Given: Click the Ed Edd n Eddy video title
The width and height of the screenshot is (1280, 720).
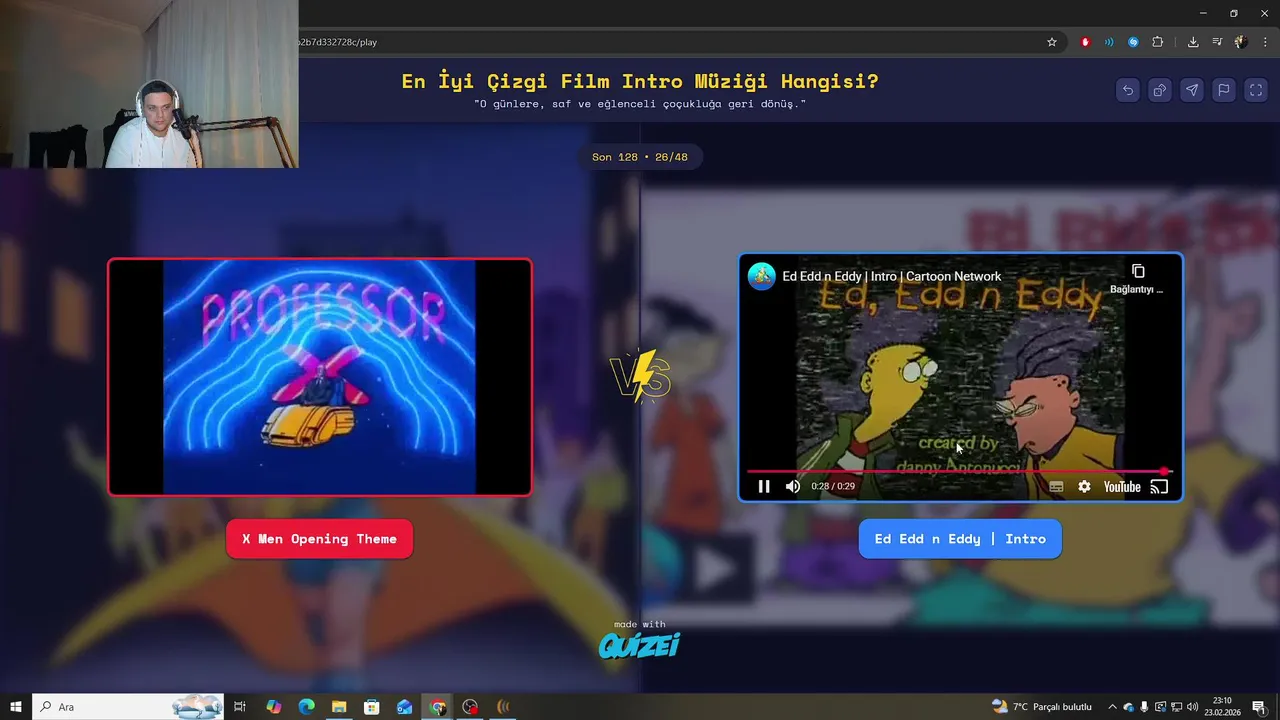Looking at the screenshot, I should tap(891, 276).
